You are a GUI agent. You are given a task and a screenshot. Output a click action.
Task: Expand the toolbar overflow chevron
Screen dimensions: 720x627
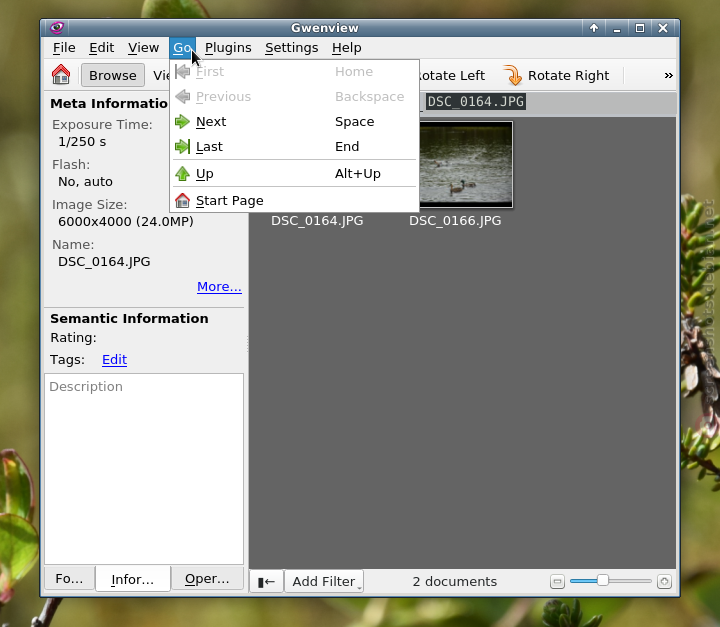pyautogui.click(x=669, y=75)
